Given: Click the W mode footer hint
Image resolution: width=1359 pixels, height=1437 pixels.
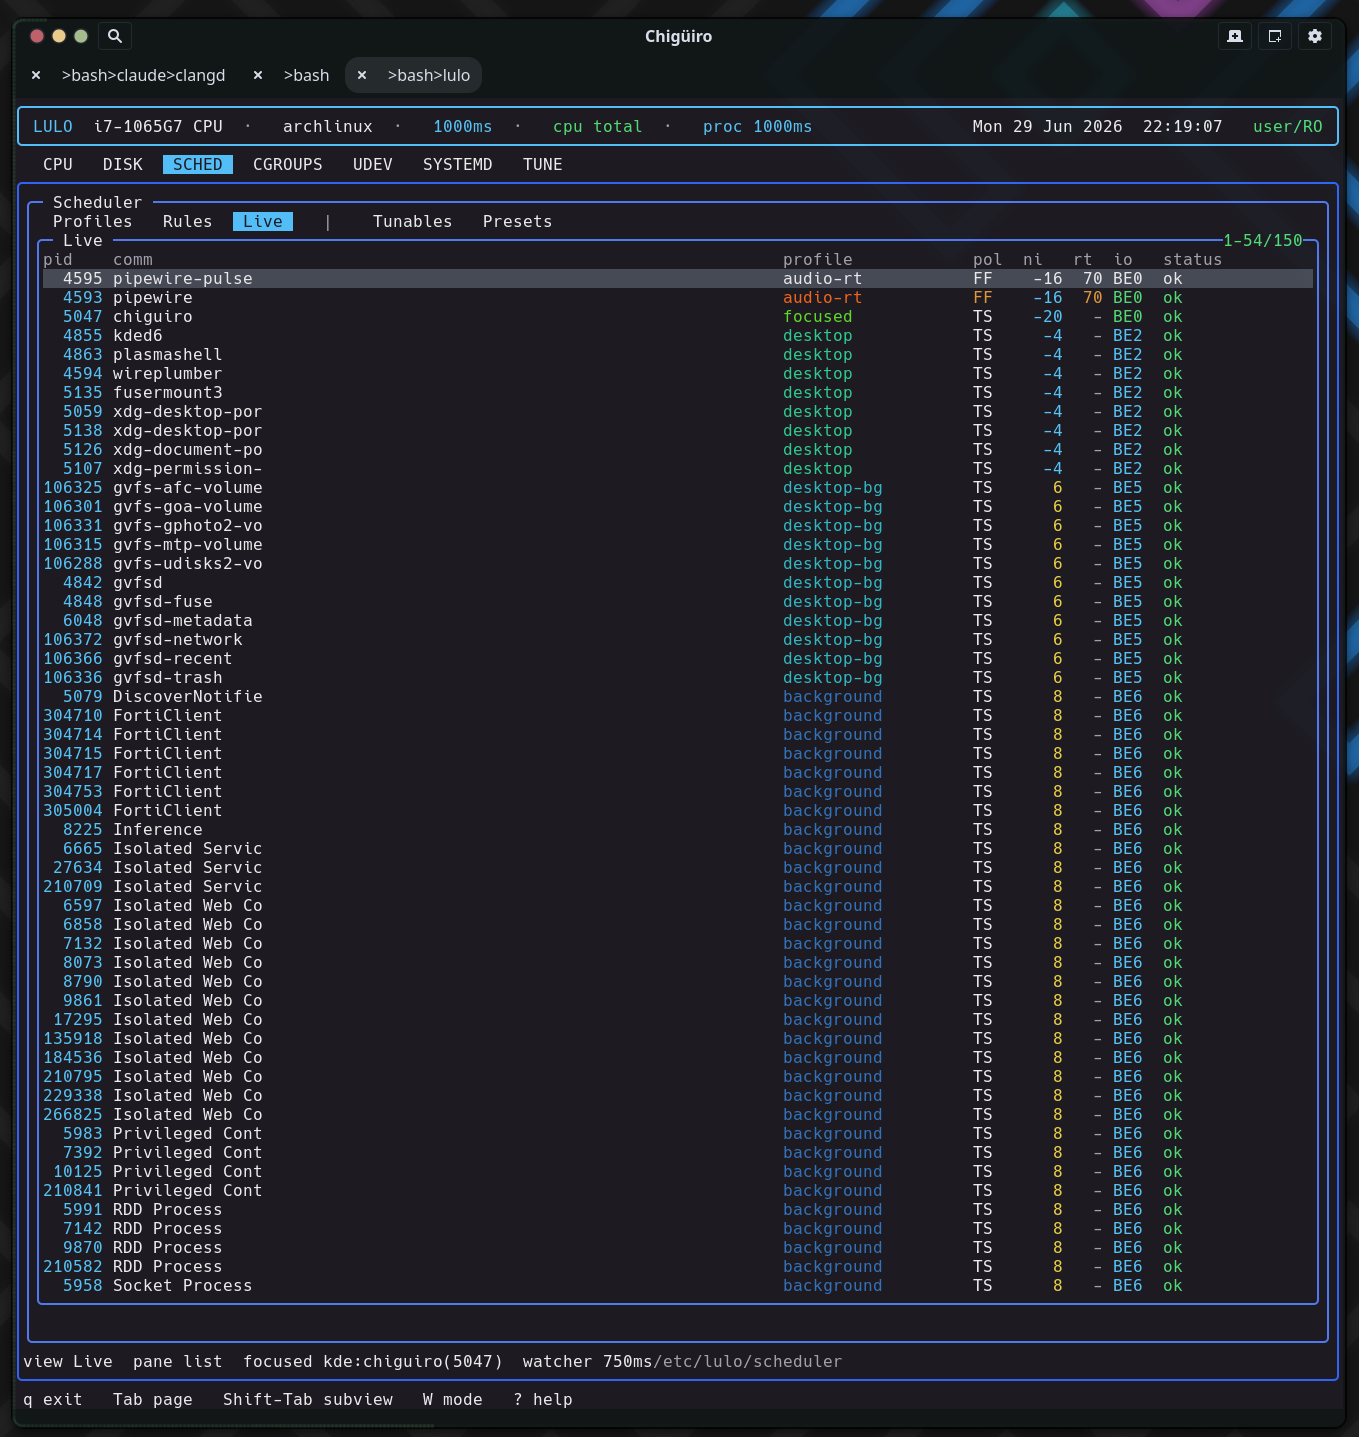Looking at the screenshot, I should (453, 1399).
